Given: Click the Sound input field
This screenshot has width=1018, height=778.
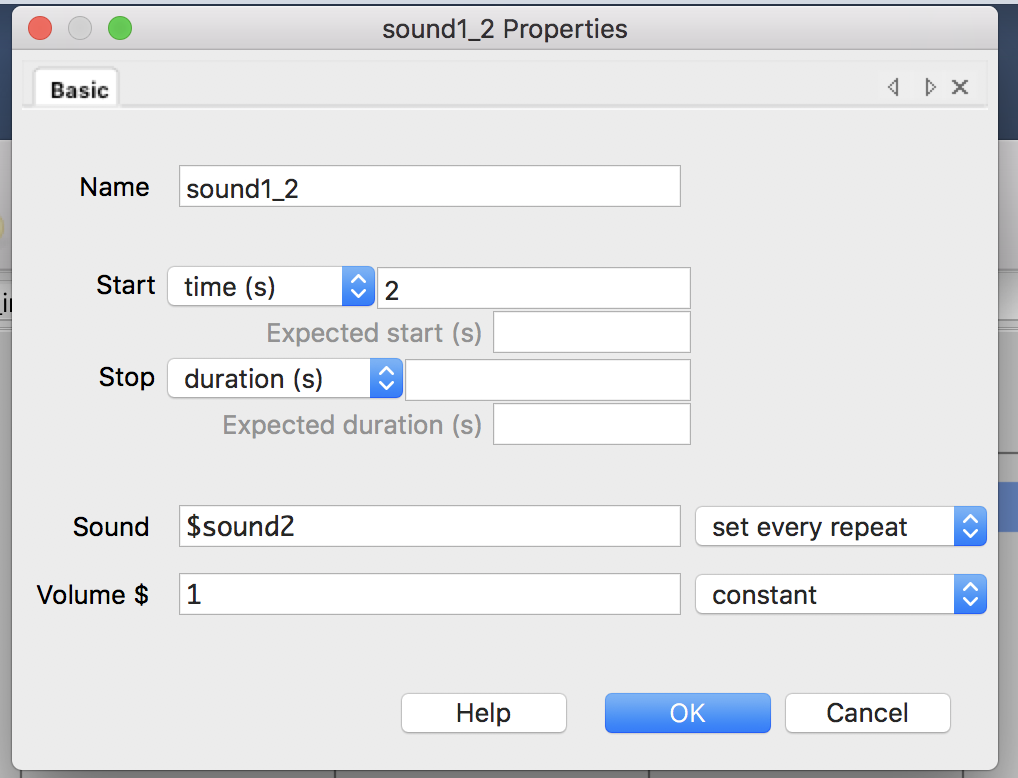Looking at the screenshot, I should click(x=429, y=527).
